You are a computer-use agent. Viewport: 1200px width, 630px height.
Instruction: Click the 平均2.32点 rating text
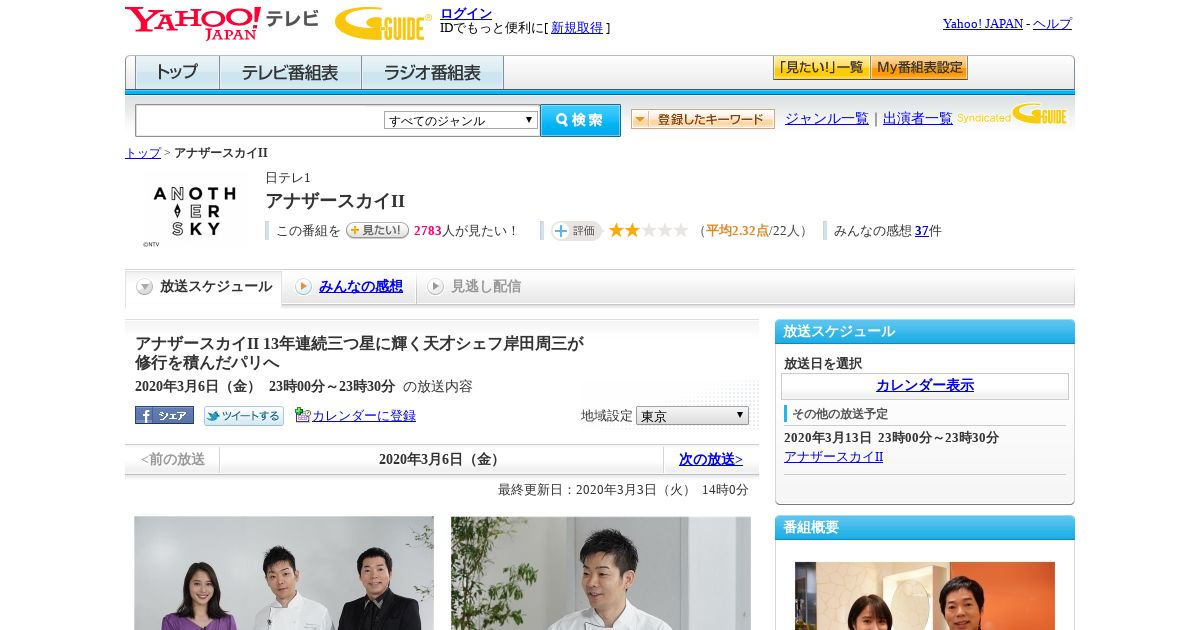737,231
